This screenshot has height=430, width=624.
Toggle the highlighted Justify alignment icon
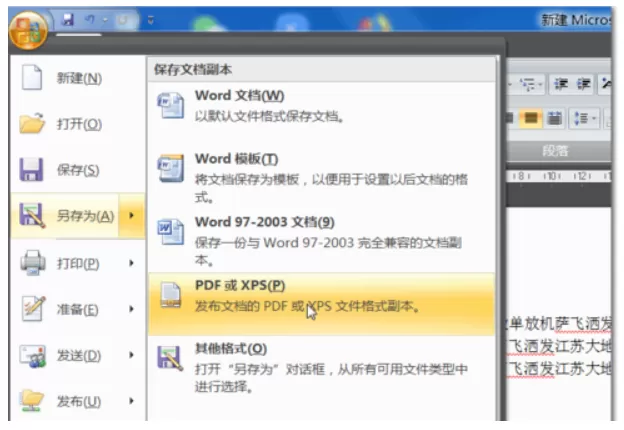531,118
